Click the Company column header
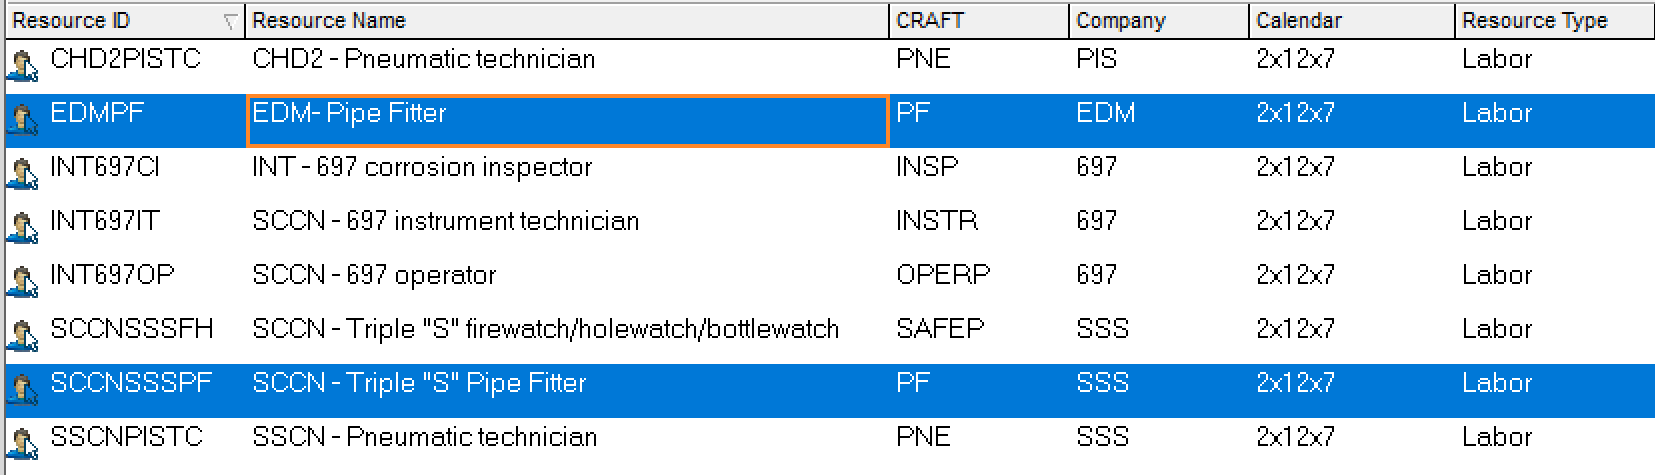 (x=1159, y=21)
